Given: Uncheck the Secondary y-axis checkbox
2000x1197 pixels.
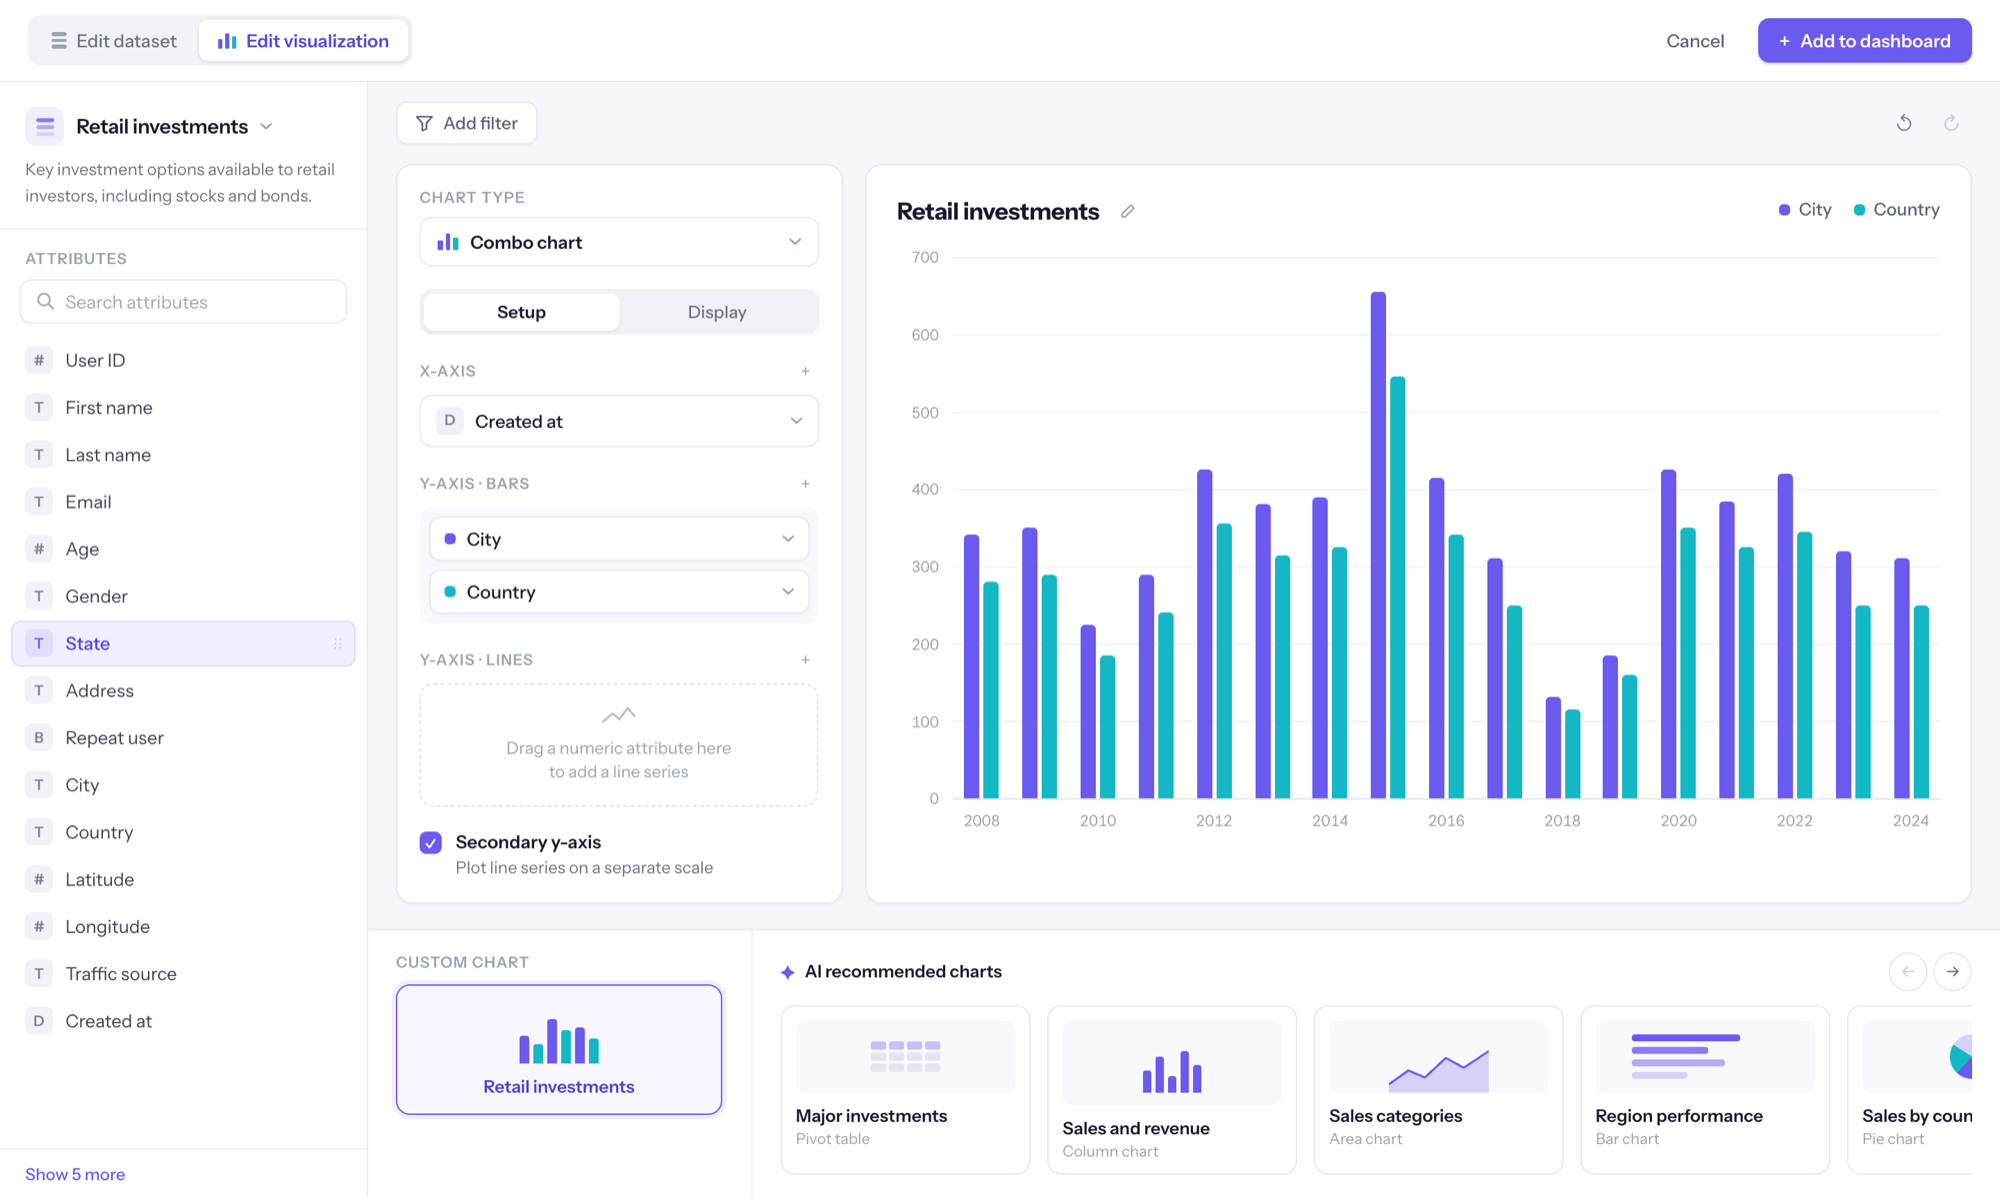Looking at the screenshot, I should pos(431,842).
